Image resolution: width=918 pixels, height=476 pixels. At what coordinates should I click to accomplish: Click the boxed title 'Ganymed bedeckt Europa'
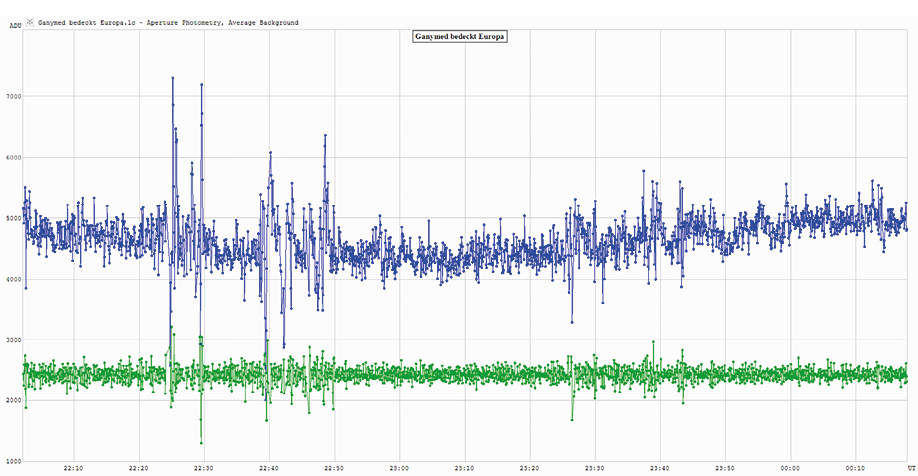(x=459, y=37)
